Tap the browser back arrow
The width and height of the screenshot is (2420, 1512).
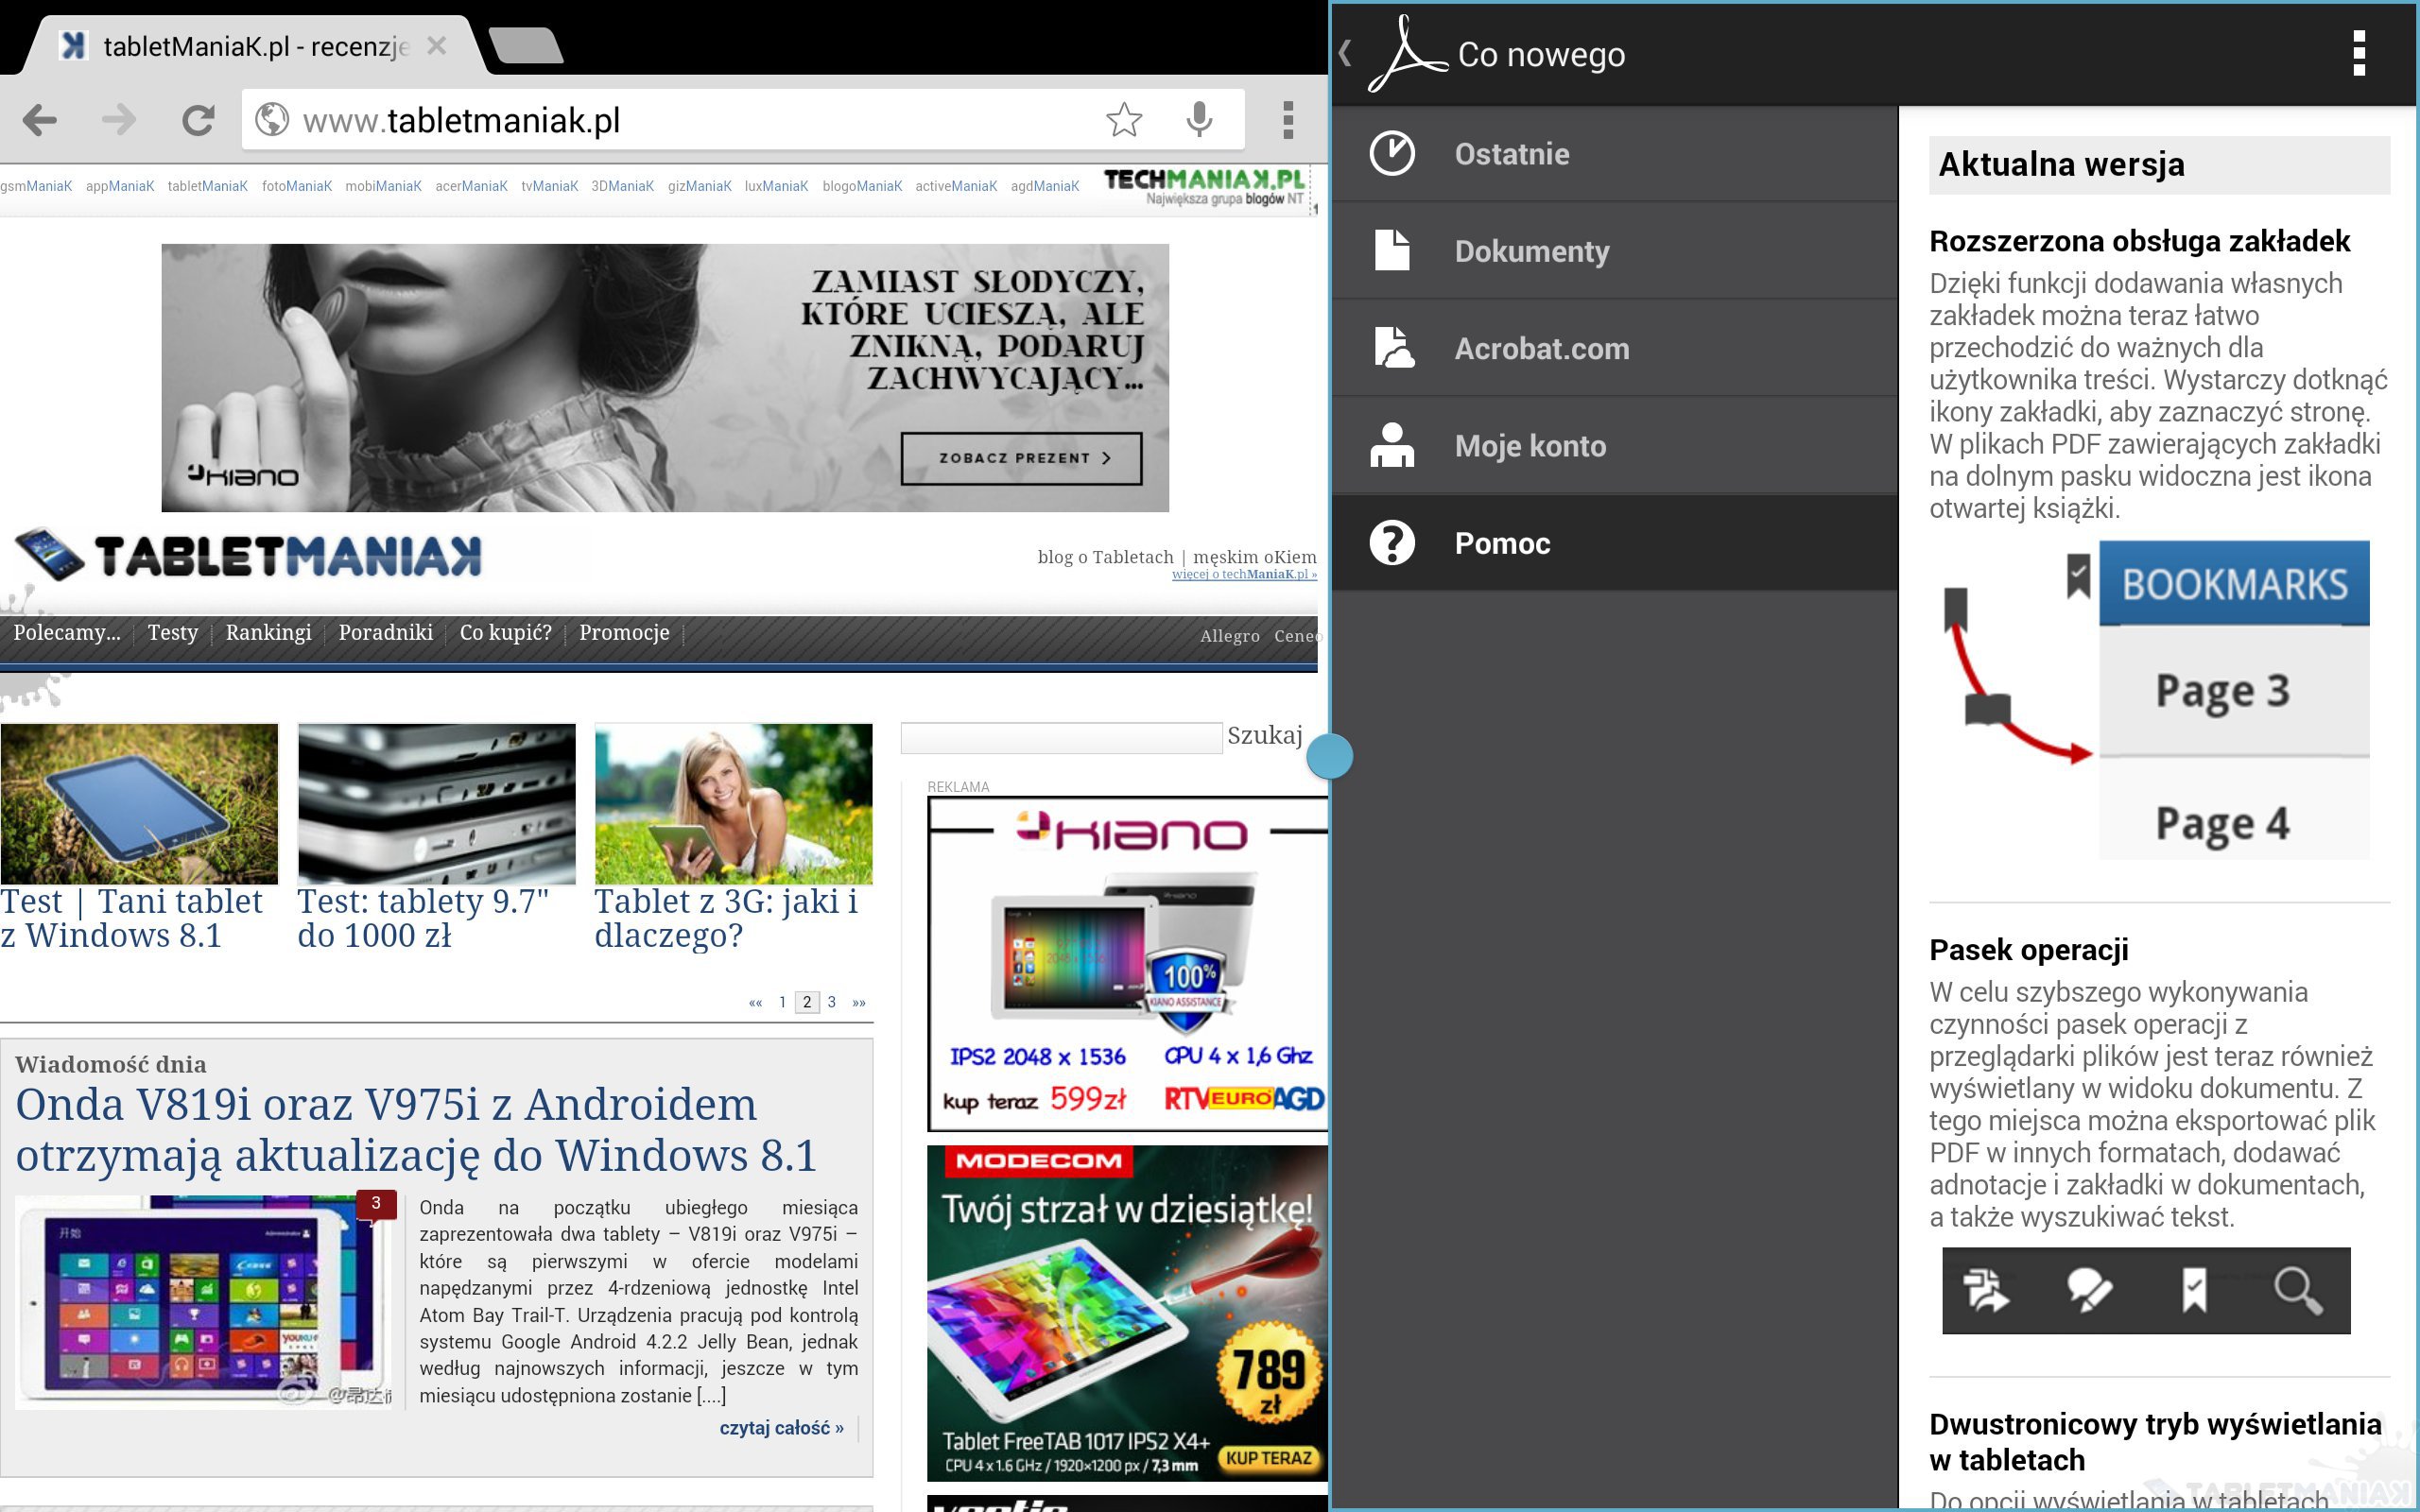[40, 120]
